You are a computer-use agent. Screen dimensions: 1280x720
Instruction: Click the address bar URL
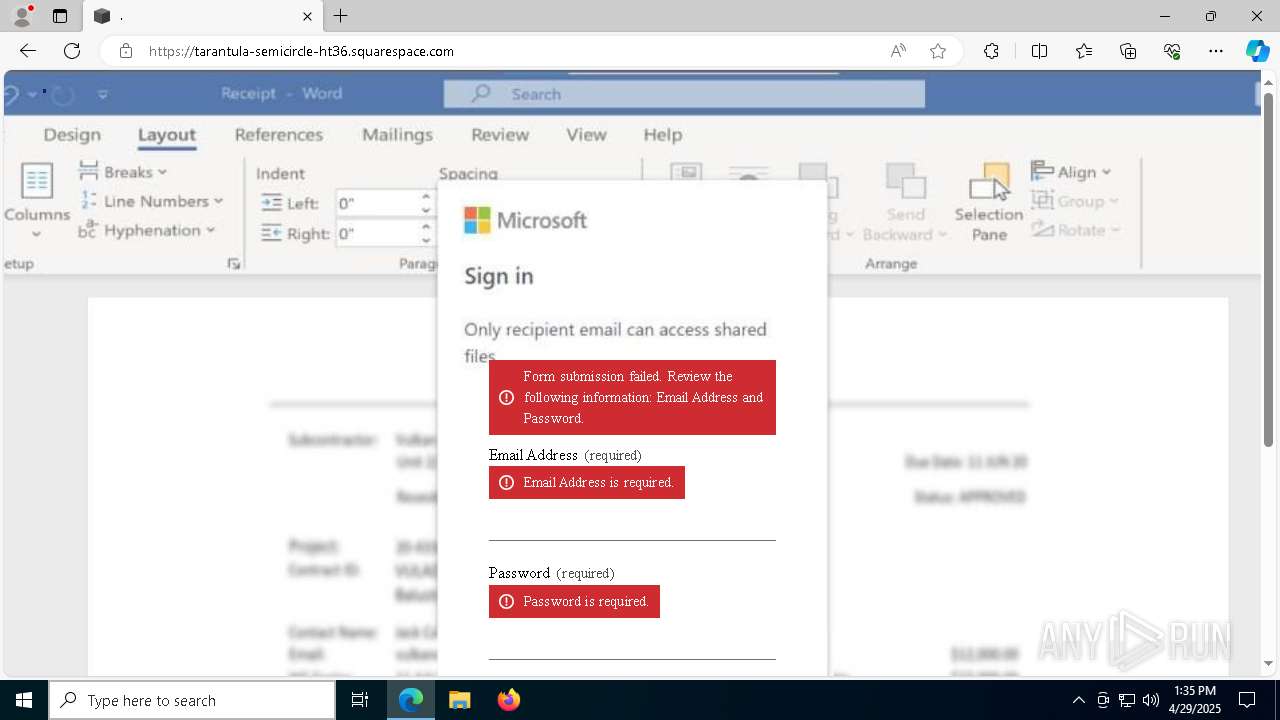tap(301, 51)
